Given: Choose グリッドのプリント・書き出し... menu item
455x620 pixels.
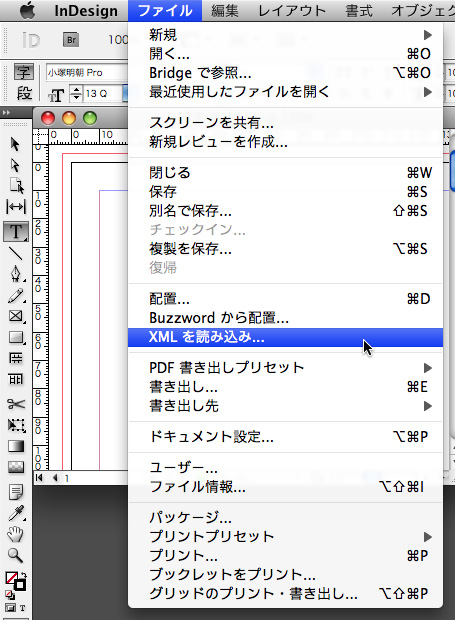Looking at the screenshot, I should pos(285,594).
